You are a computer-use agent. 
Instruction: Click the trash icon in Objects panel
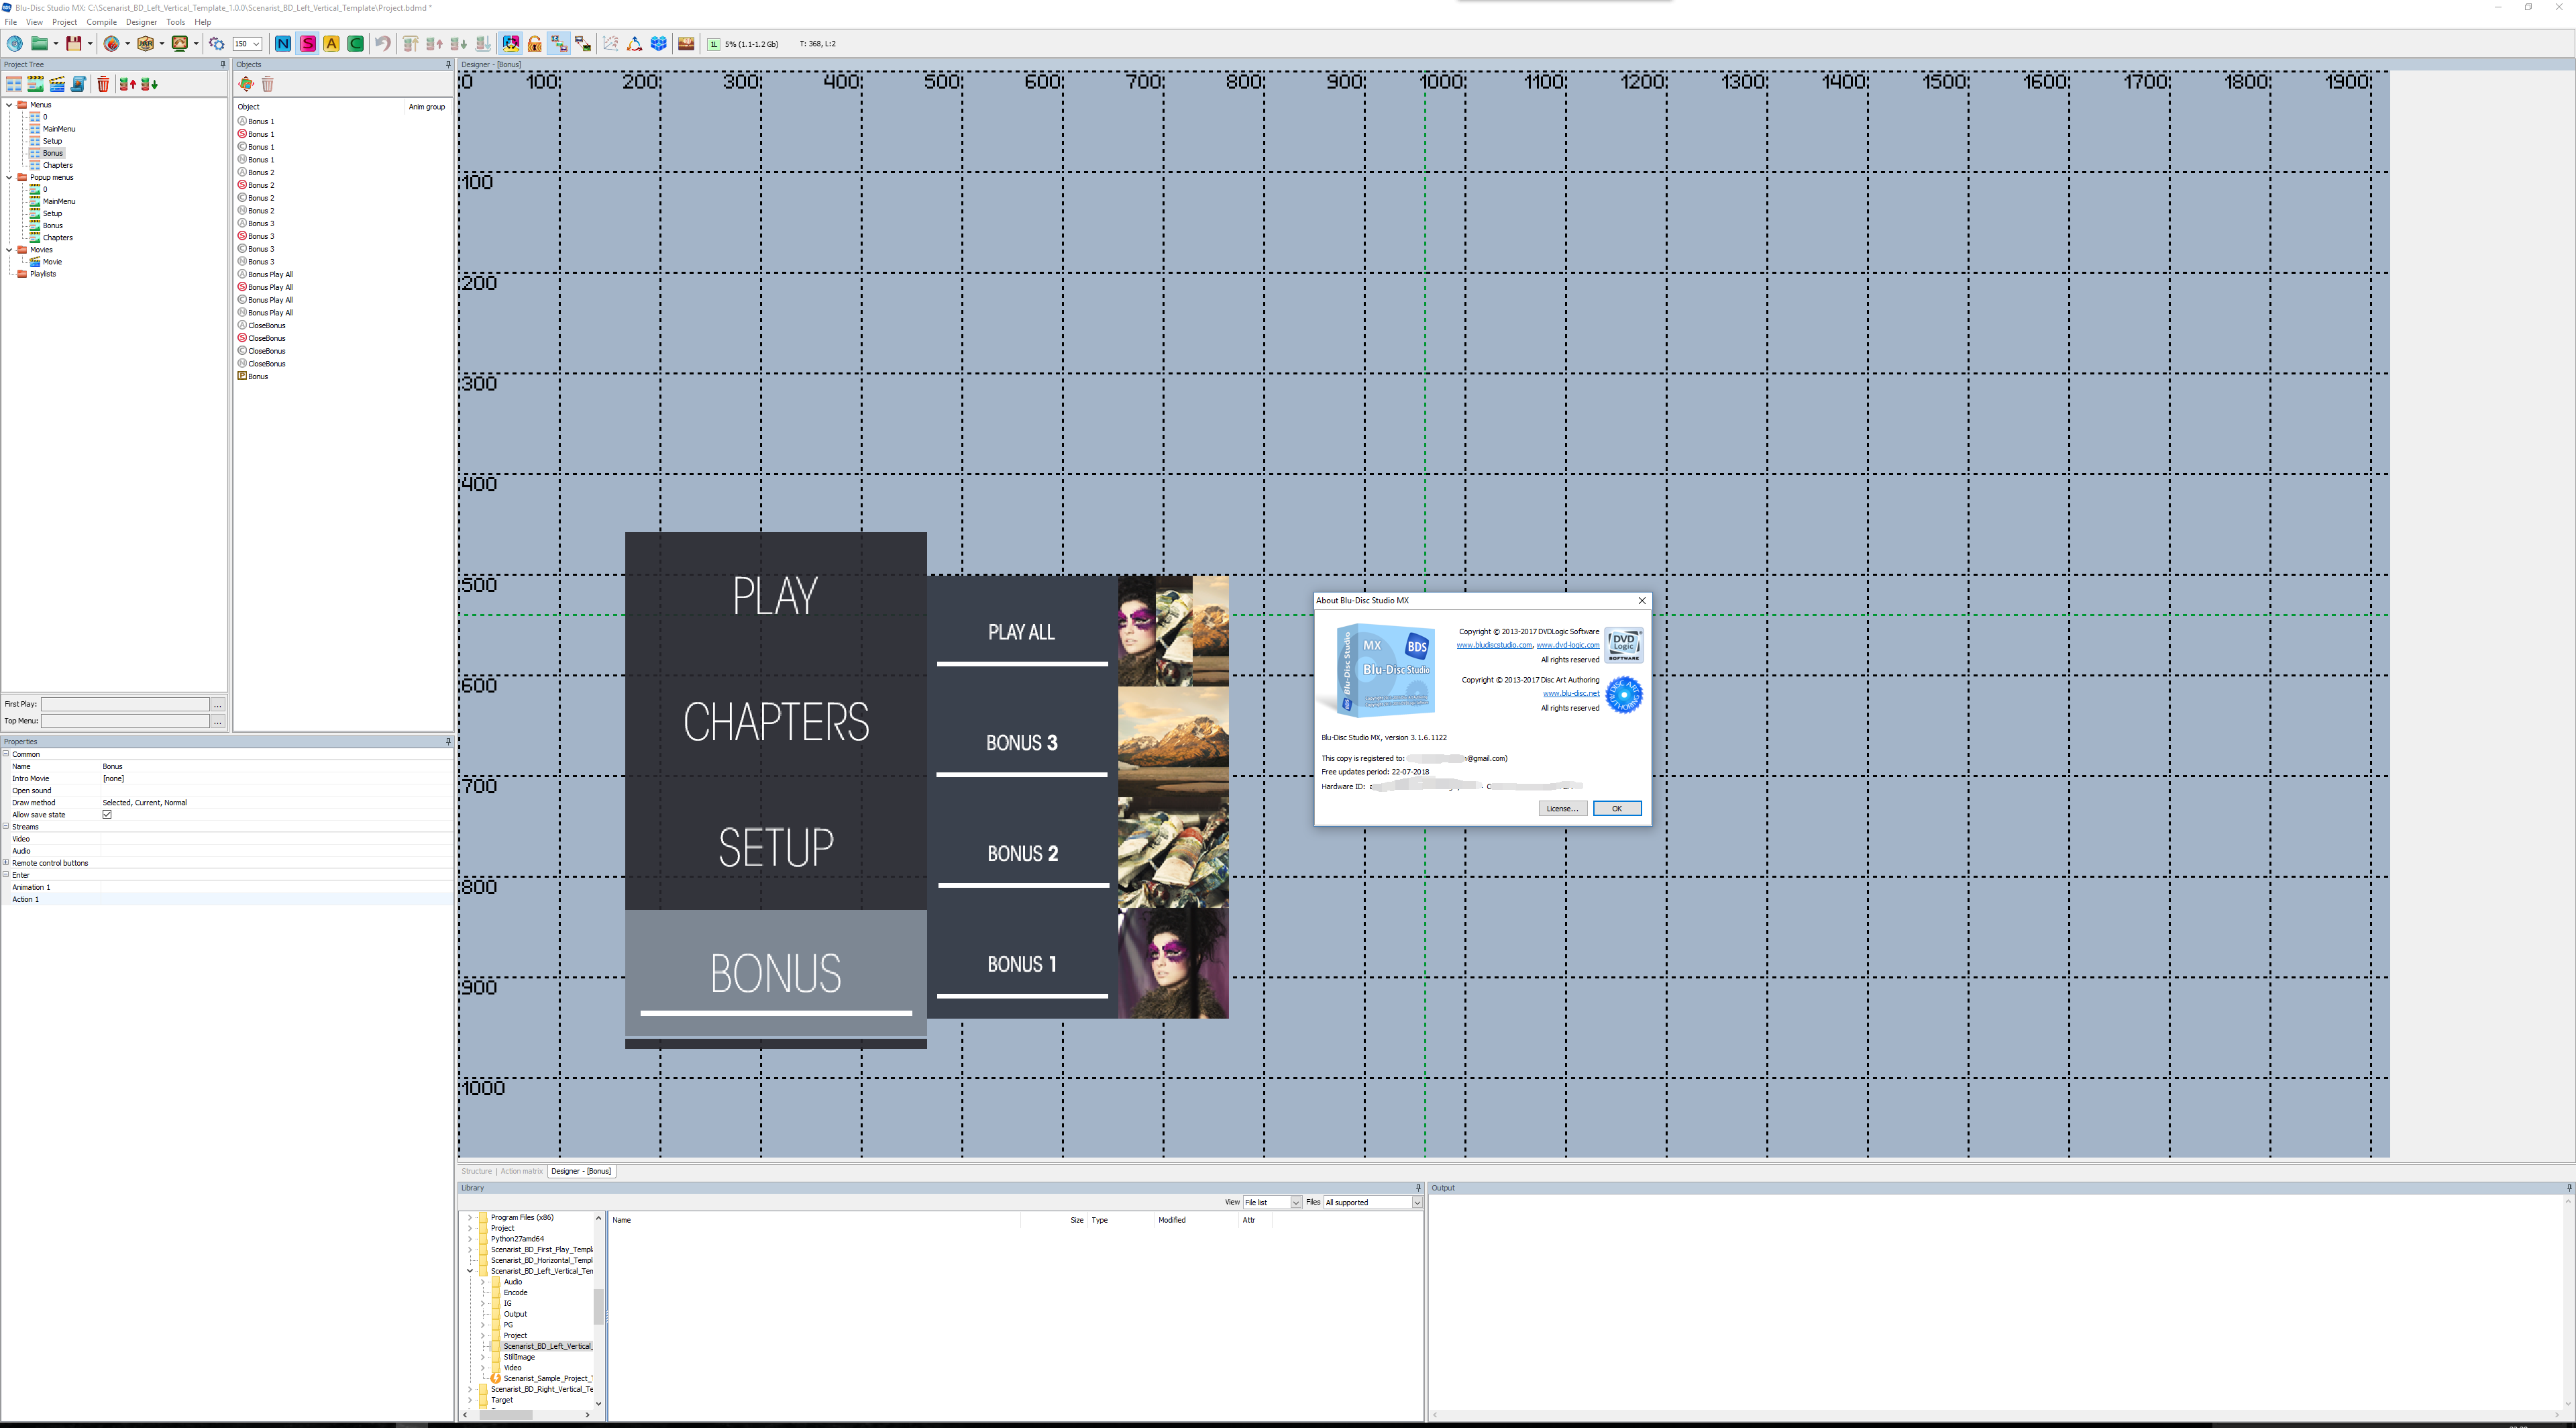[268, 84]
